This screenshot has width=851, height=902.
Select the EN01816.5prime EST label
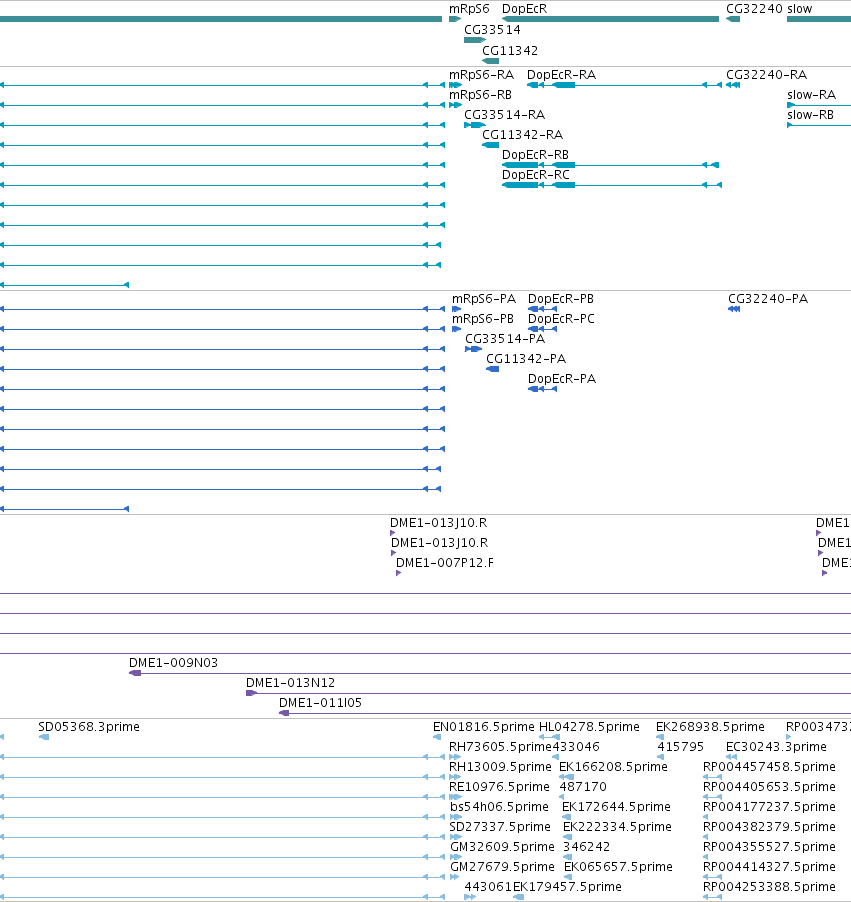pyautogui.click(x=483, y=727)
